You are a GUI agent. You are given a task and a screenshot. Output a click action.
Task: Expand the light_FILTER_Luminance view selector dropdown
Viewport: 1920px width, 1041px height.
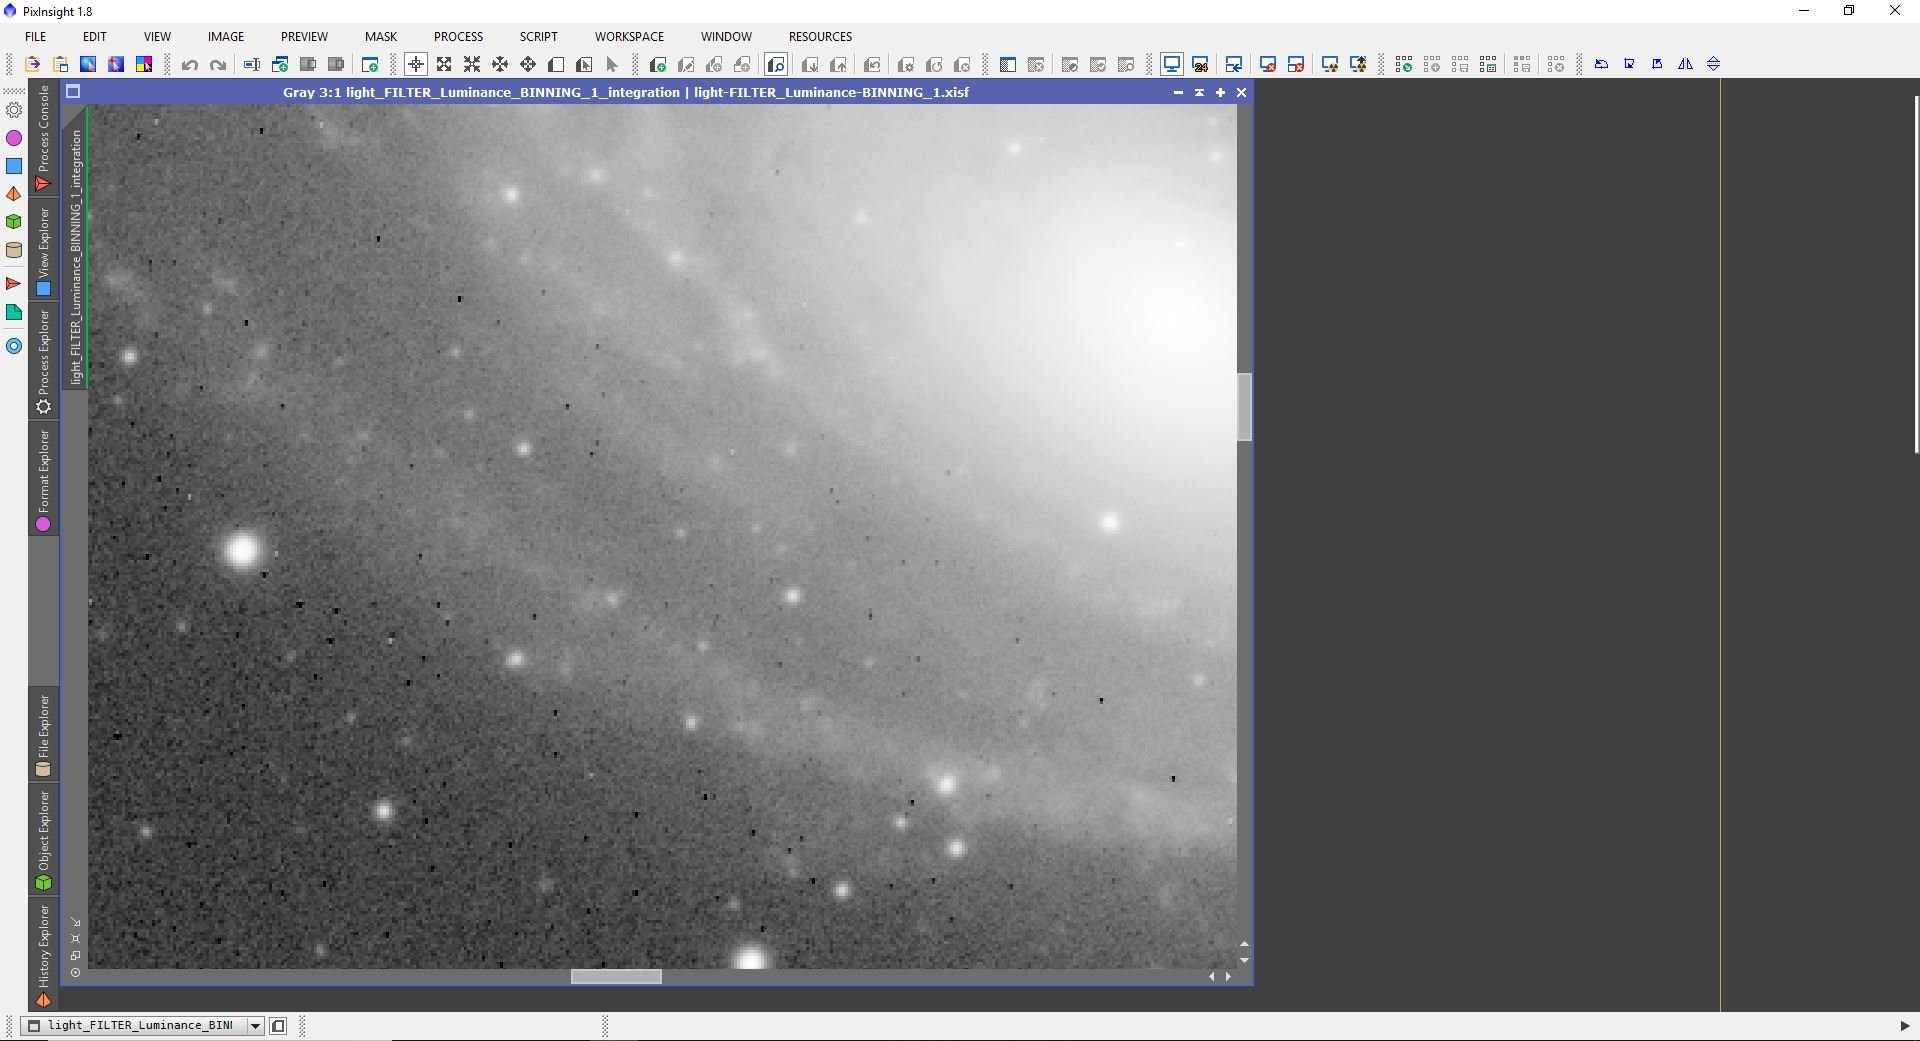pos(255,1025)
